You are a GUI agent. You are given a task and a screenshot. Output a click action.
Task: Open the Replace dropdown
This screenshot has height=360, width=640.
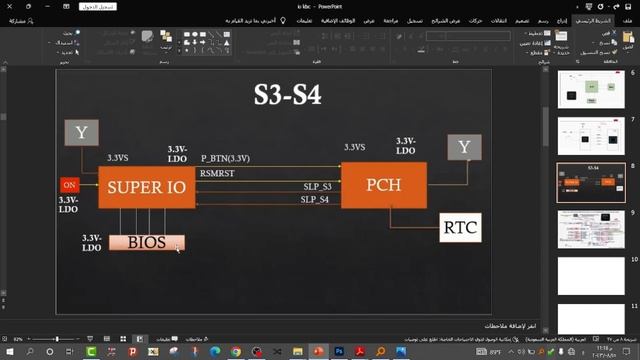click(x=64, y=42)
